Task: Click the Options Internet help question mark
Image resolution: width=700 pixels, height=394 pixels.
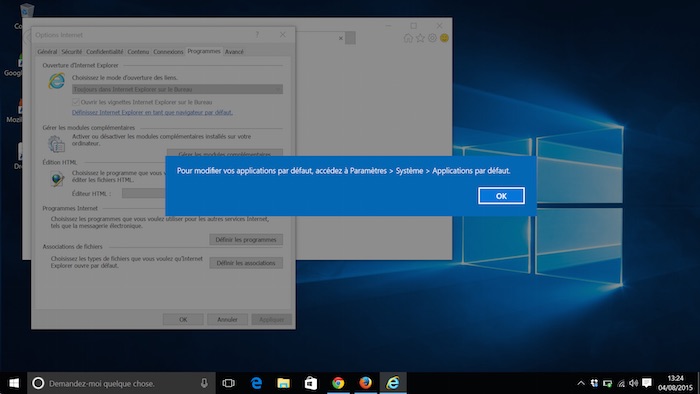Action: pos(257,34)
